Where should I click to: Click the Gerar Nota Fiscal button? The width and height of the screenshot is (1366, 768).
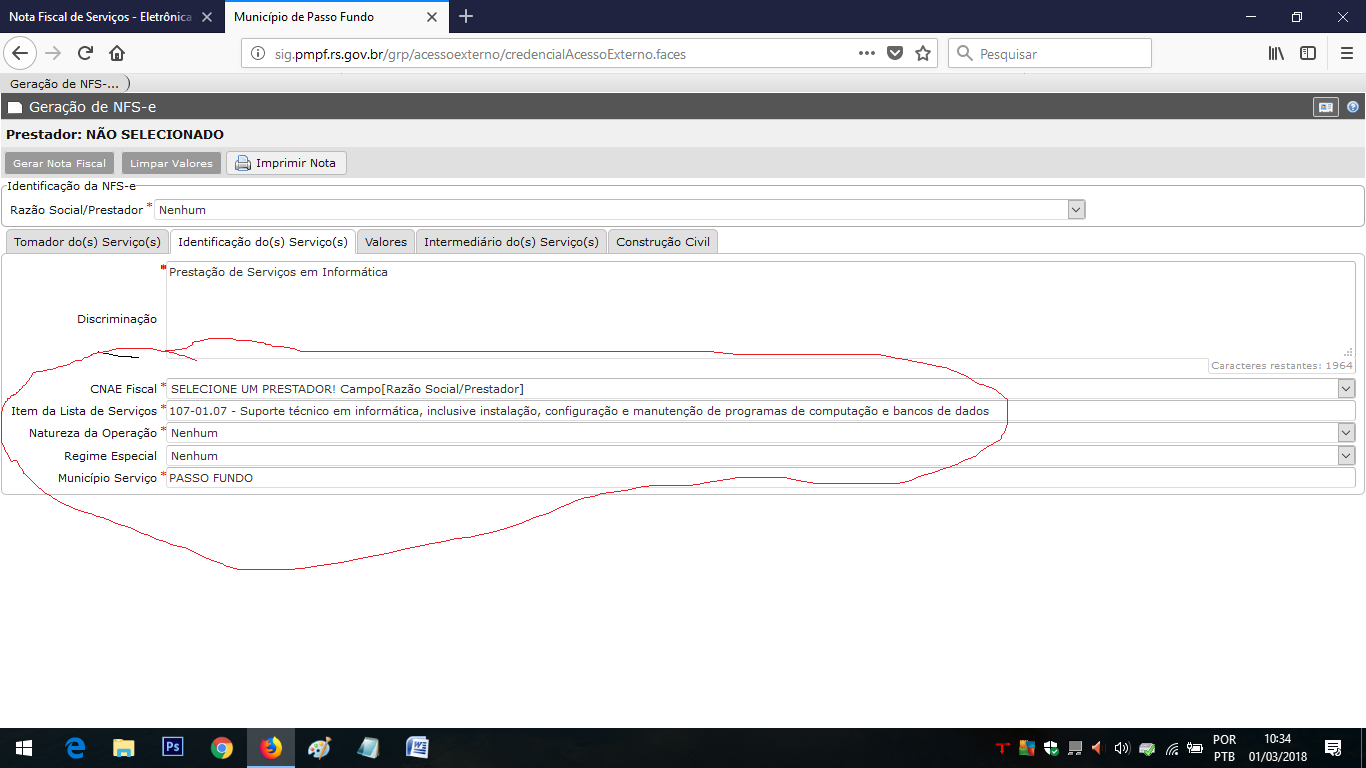tap(59, 163)
